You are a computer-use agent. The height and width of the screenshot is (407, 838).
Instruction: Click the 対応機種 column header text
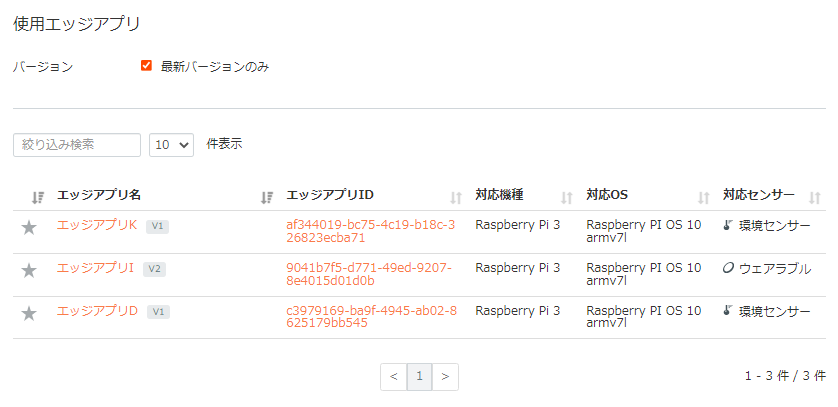tap(499, 195)
